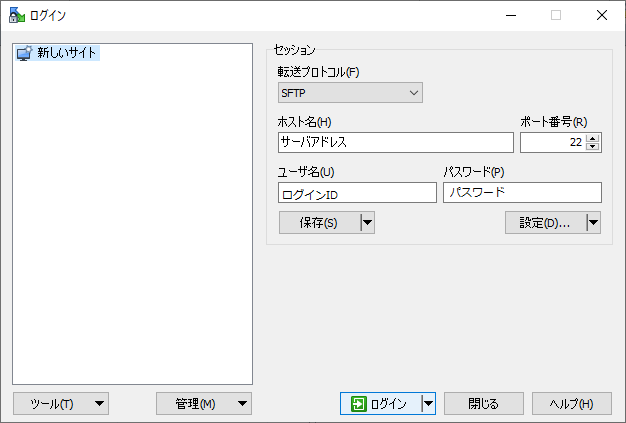Open 設定(D)... advanced settings
Viewport: 626px width, 423px height.
click(544, 223)
